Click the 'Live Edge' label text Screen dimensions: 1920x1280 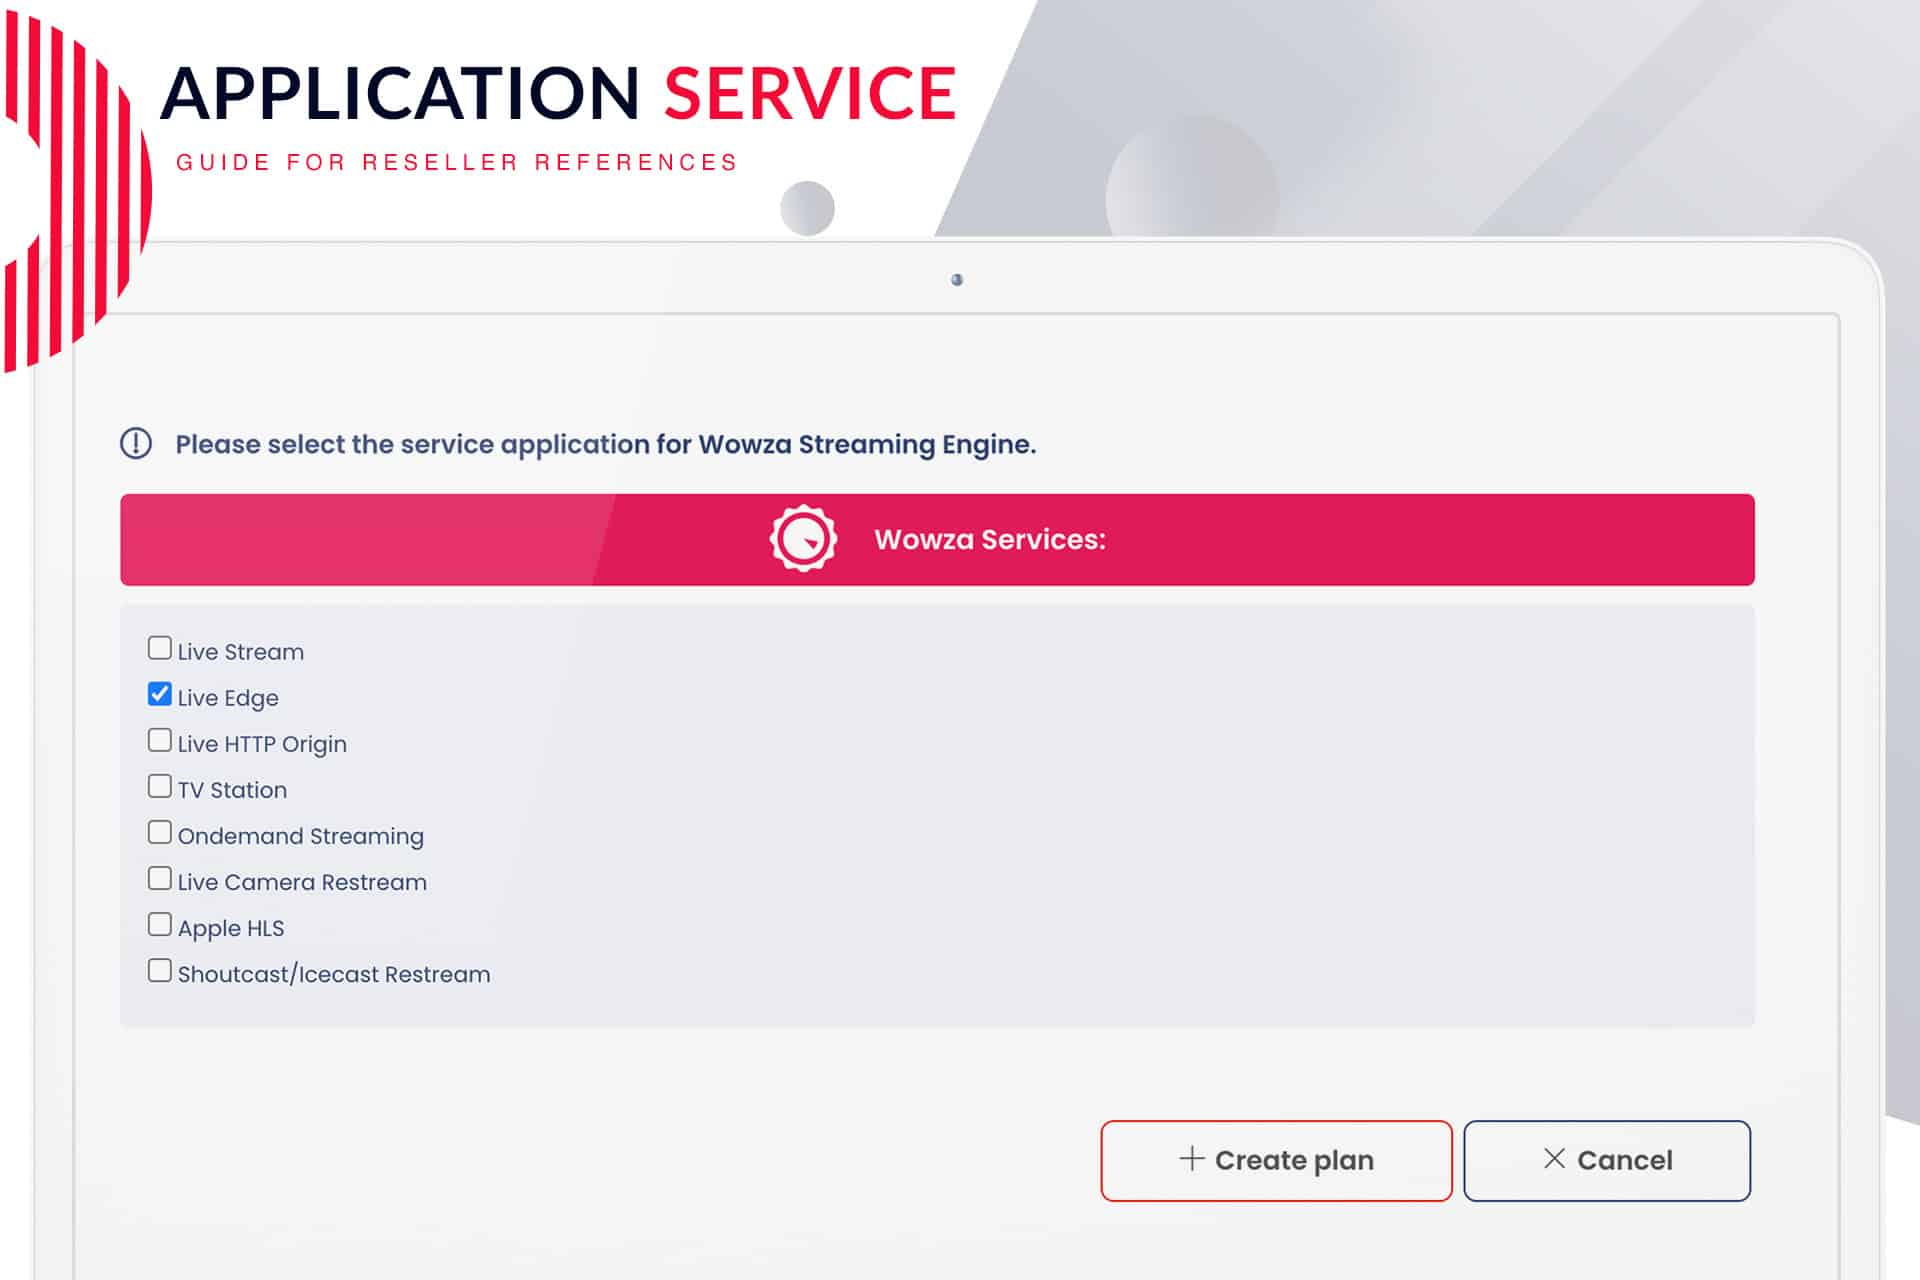(228, 698)
